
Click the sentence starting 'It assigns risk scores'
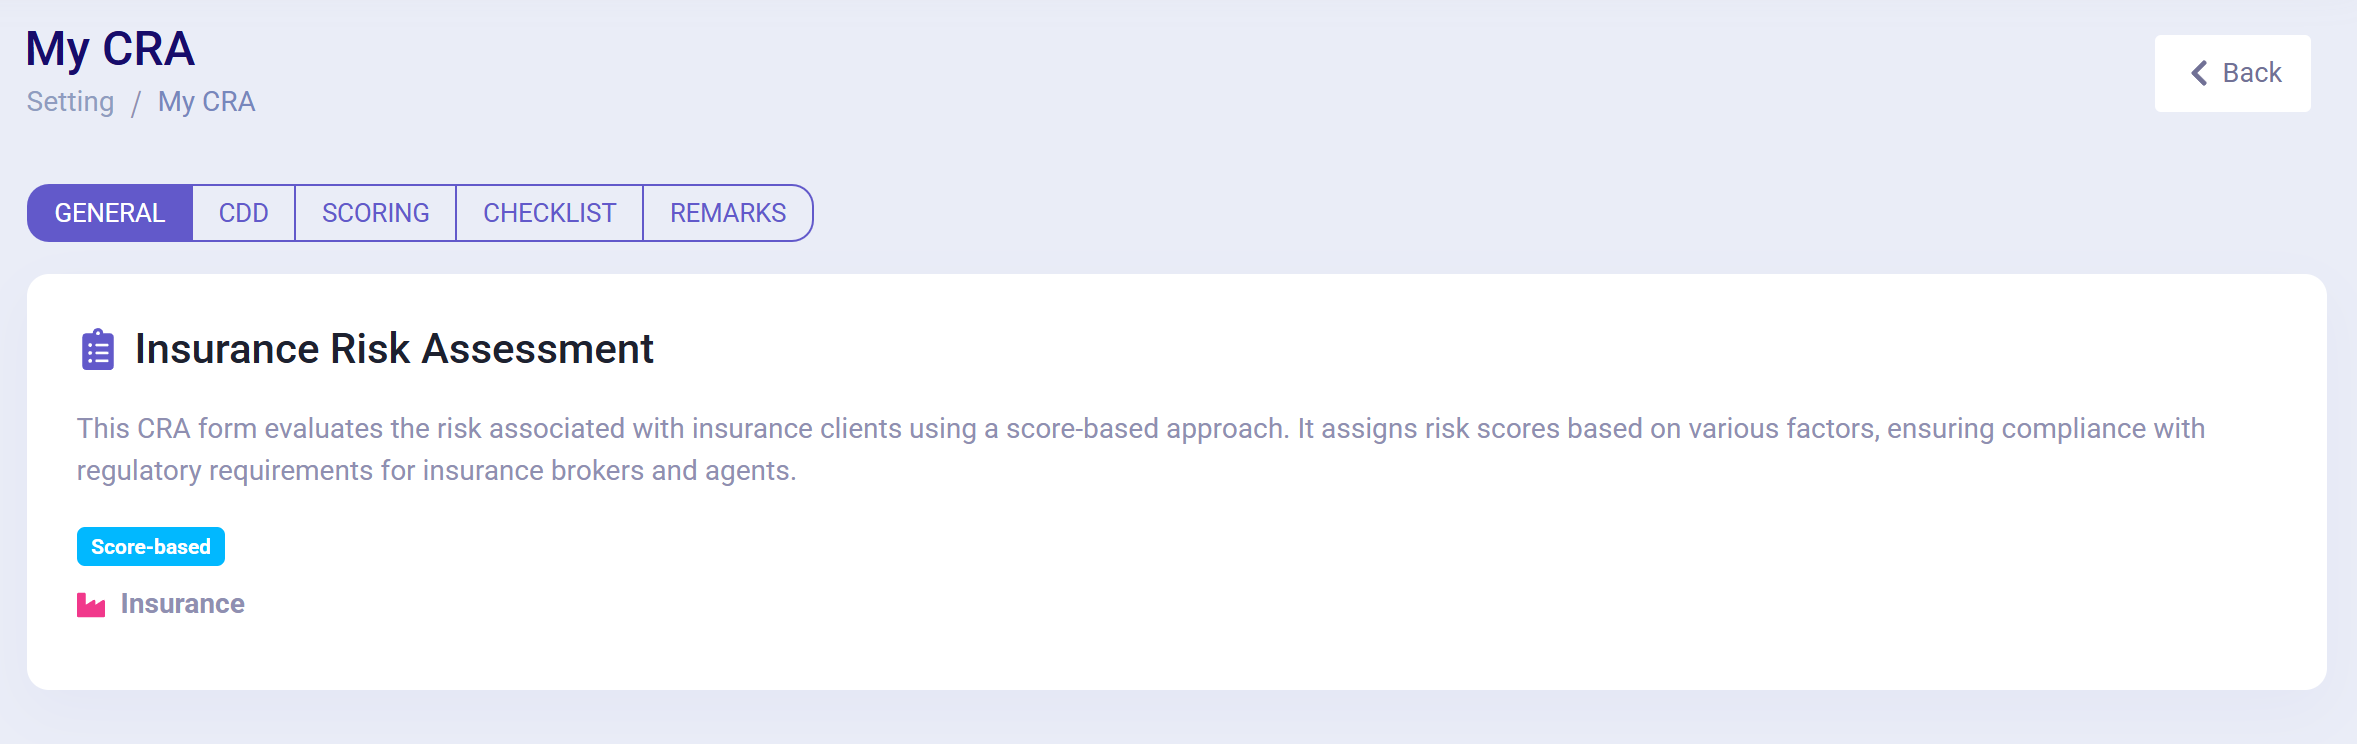pos(1751,429)
